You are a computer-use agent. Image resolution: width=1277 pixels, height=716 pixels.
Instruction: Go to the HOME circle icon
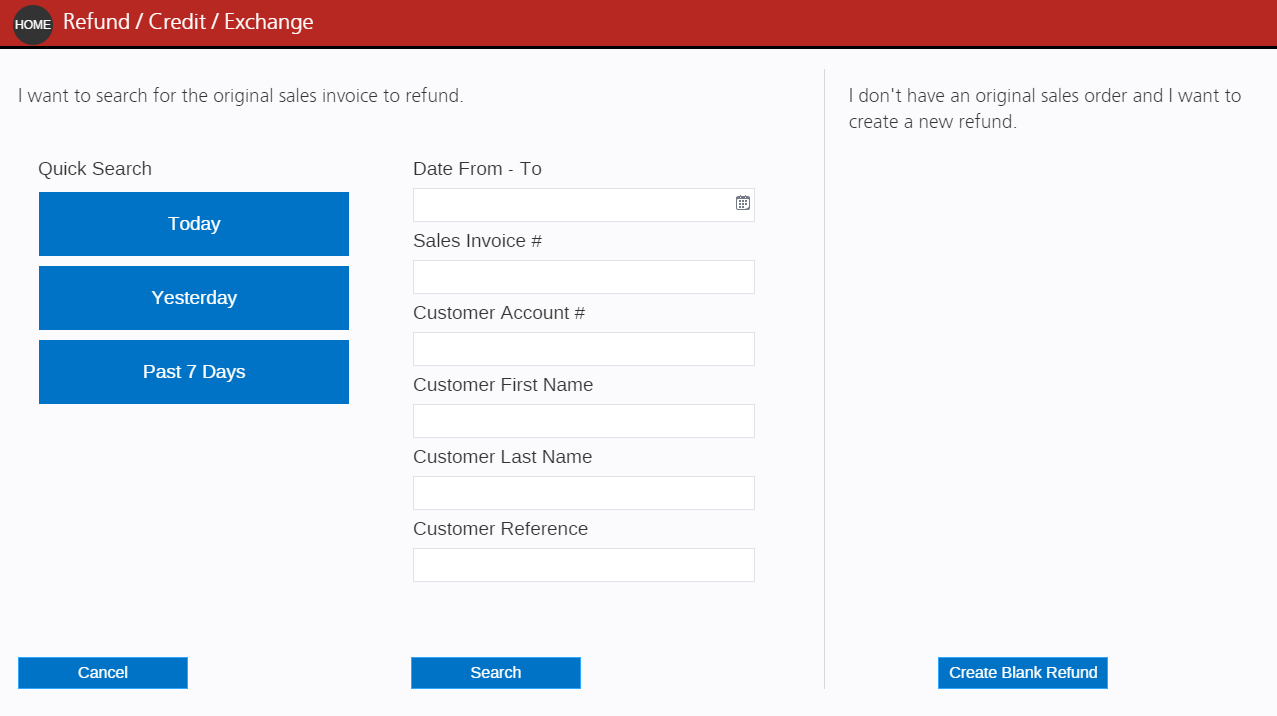(33, 24)
